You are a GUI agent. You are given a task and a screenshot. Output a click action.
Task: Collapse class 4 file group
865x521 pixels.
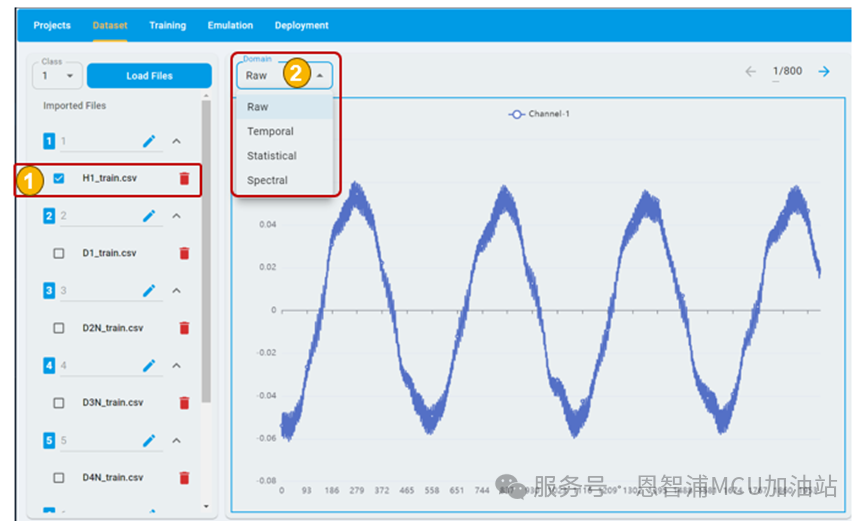click(x=177, y=365)
